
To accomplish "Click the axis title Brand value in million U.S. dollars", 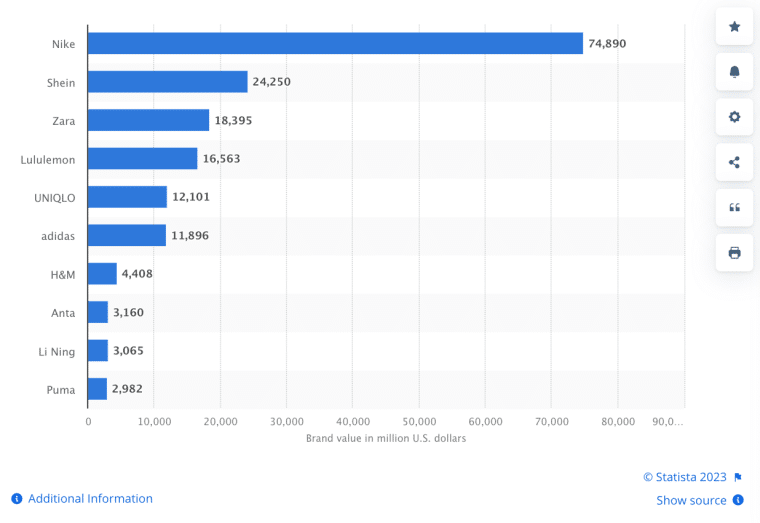I will tap(386, 438).
